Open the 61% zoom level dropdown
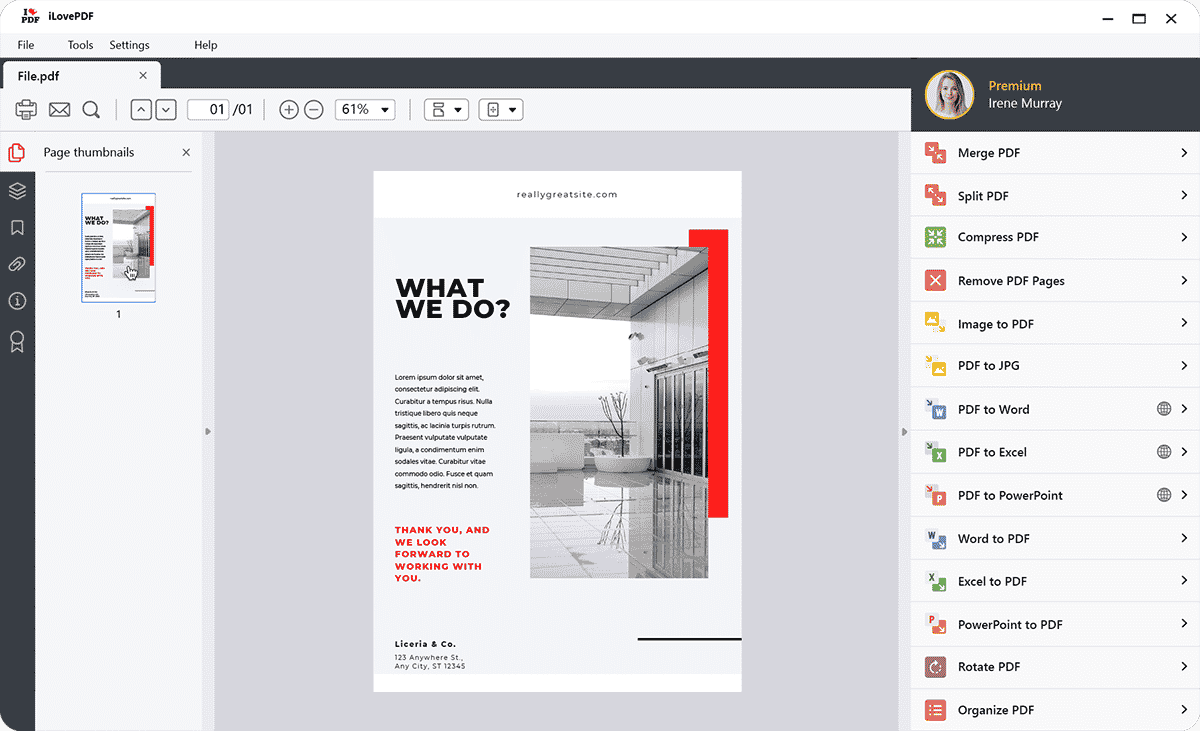 click(x=365, y=110)
